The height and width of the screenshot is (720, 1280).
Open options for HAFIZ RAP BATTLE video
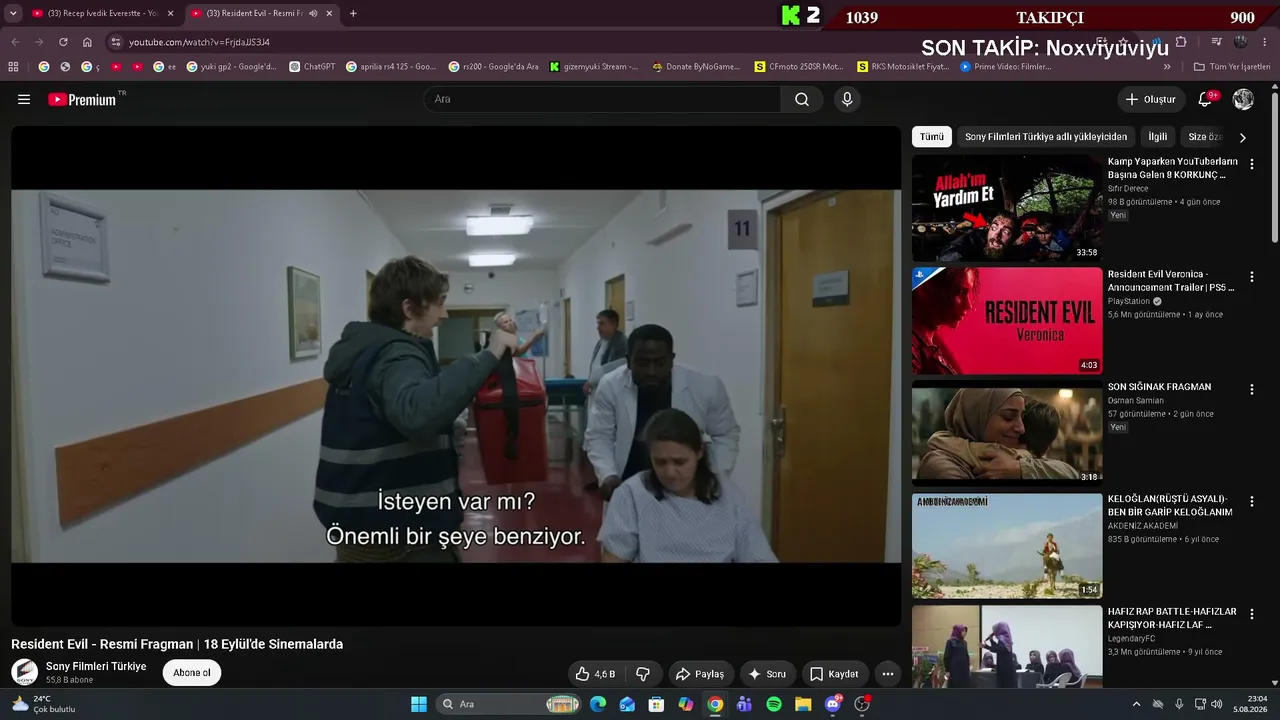[x=1251, y=614]
